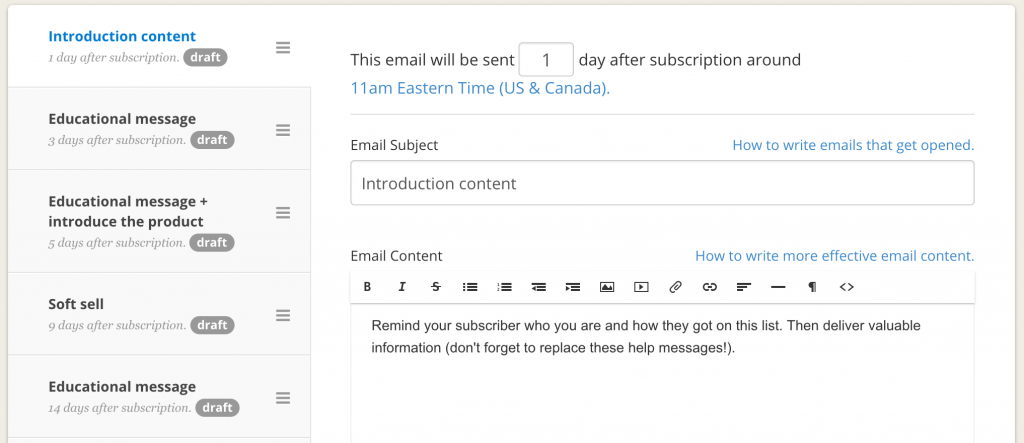Select the Soft sell email
1024x443 pixels.
tap(76, 304)
